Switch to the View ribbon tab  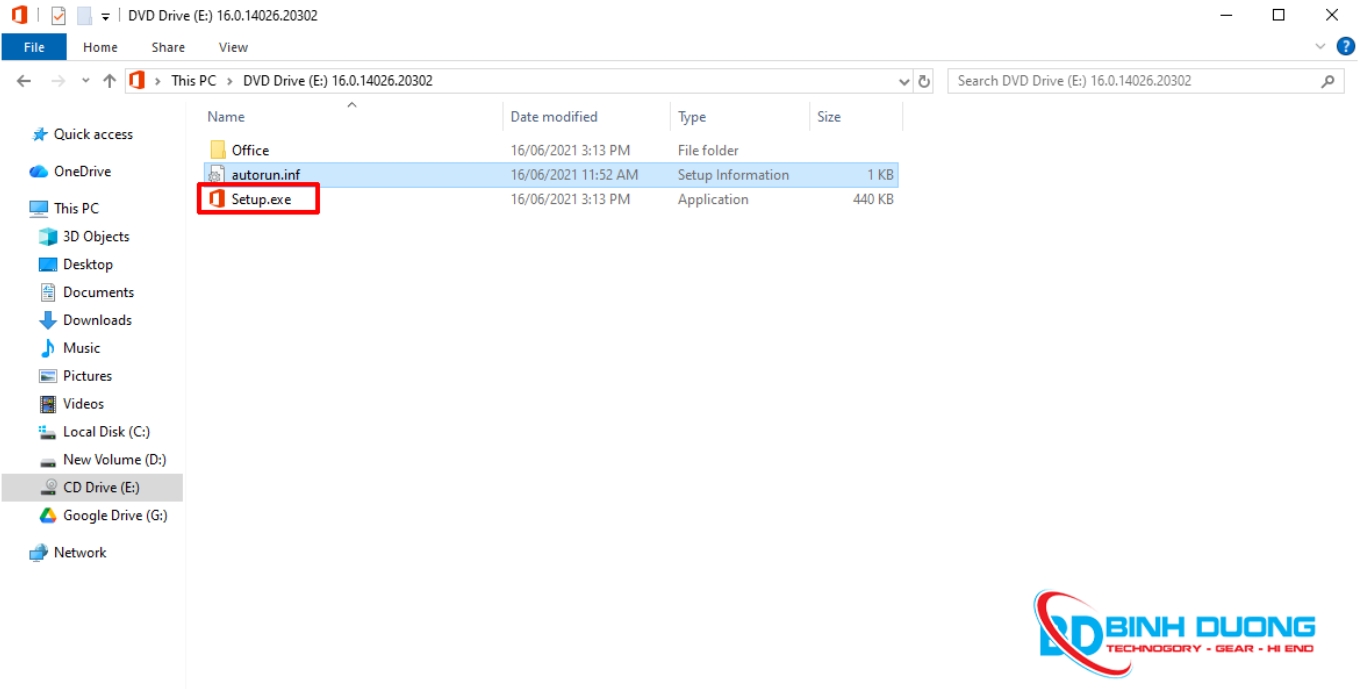233,47
